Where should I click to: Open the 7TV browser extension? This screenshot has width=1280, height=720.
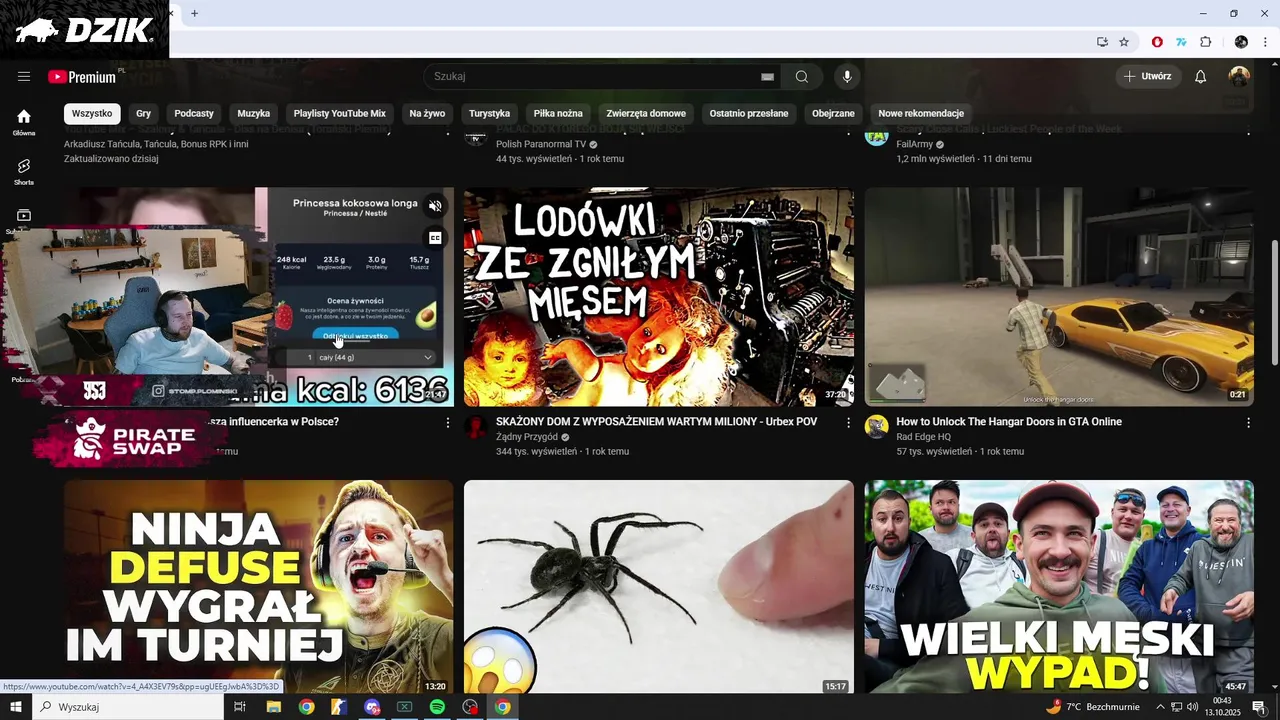click(1181, 42)
